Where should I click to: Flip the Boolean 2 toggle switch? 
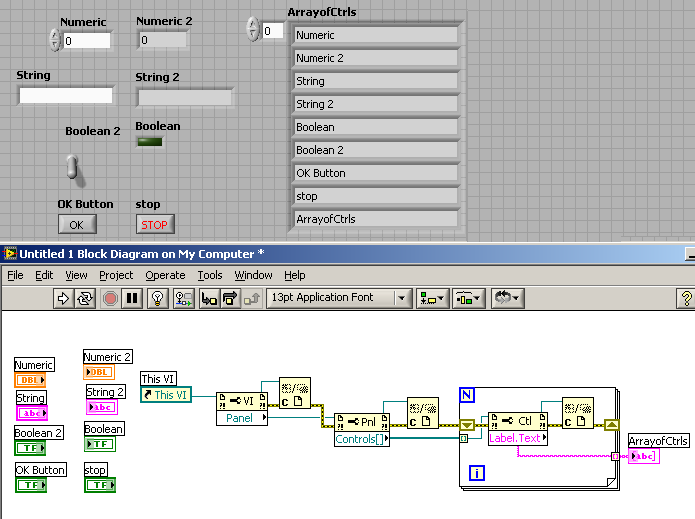[72, 167]
